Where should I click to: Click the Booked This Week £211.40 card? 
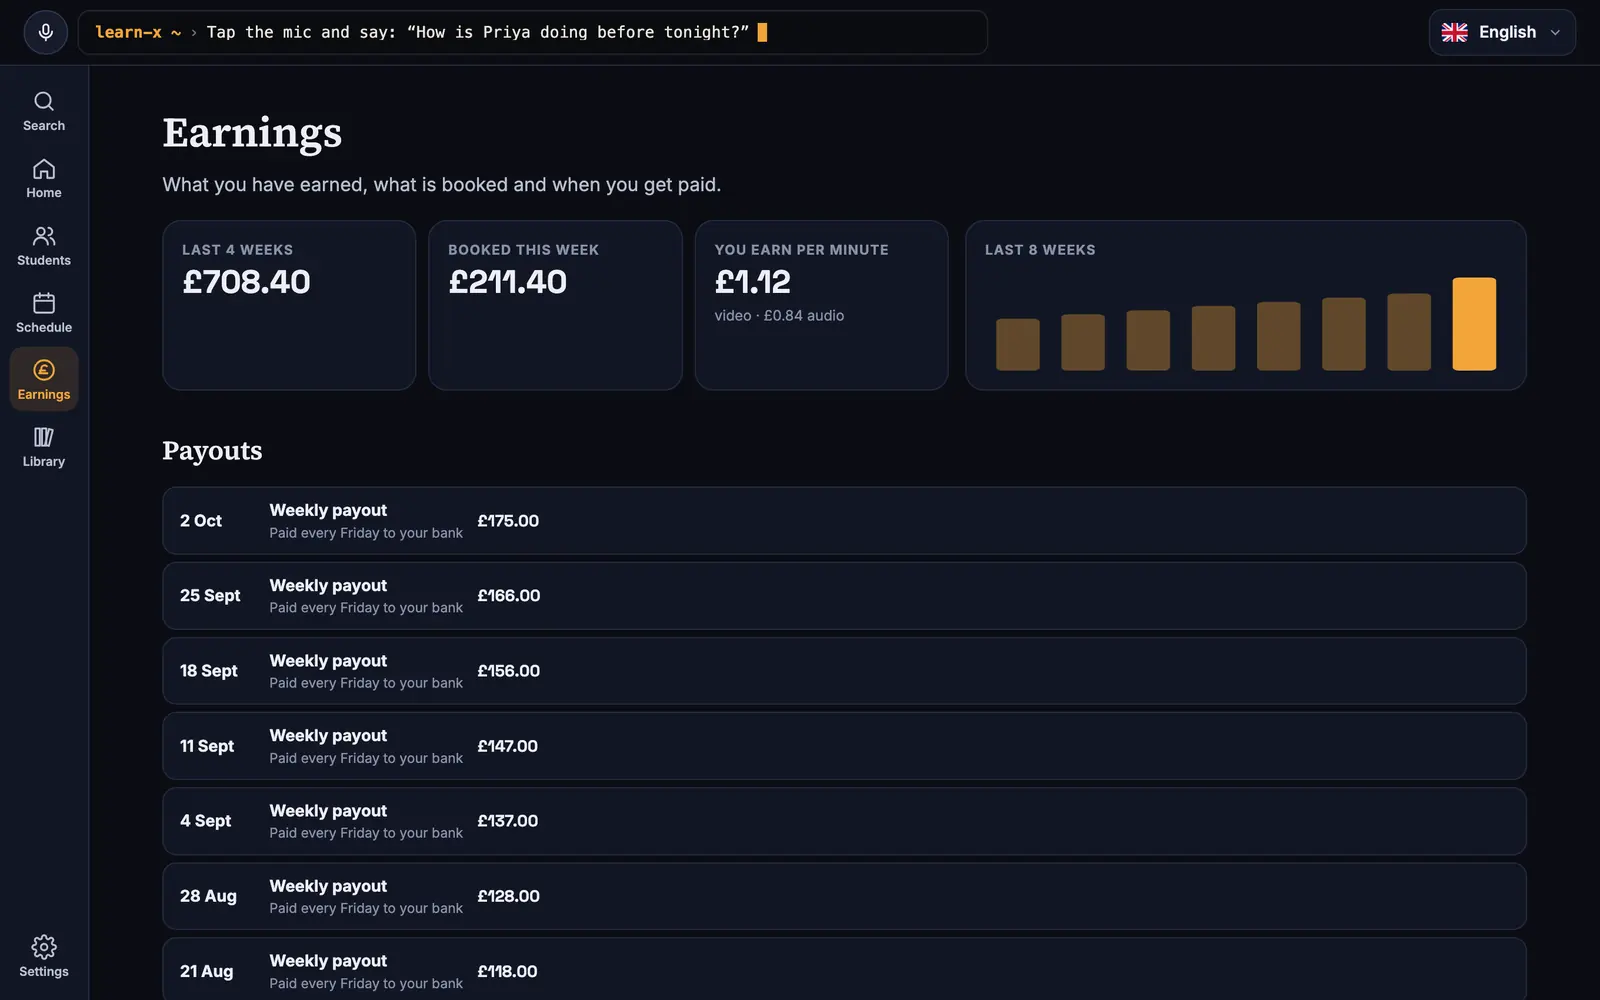click(x=555, y=305)
